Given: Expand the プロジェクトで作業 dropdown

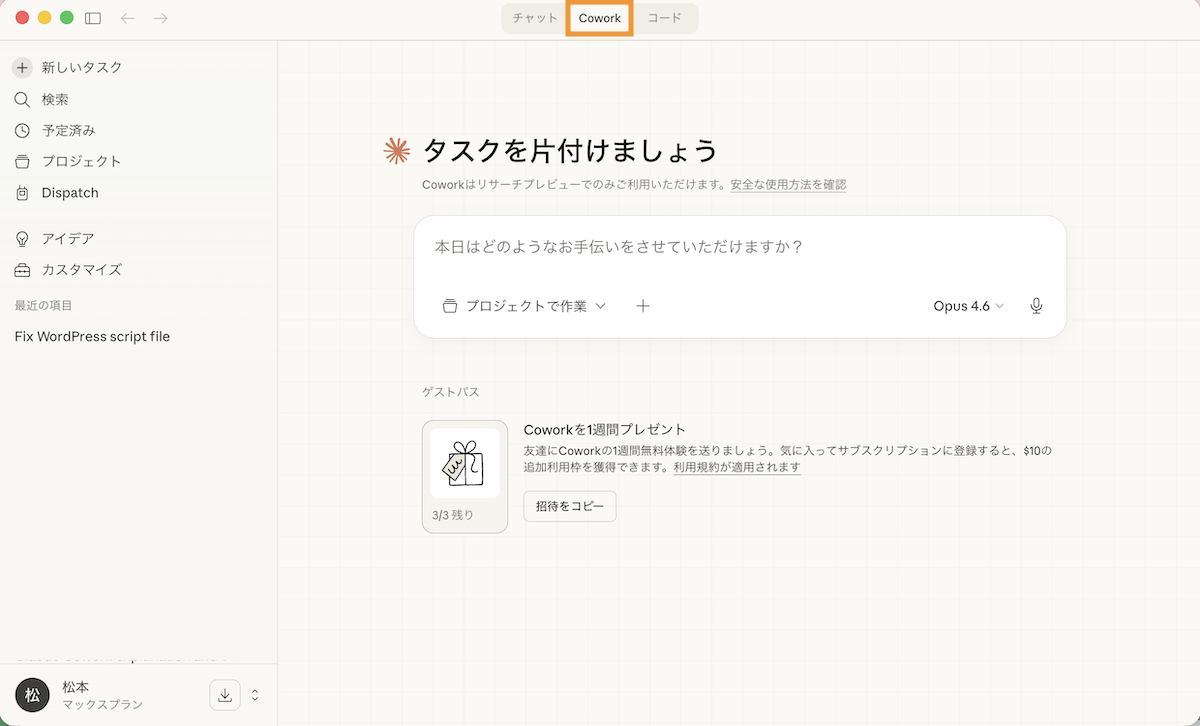Looking at the screenshot, I should 525,306.
